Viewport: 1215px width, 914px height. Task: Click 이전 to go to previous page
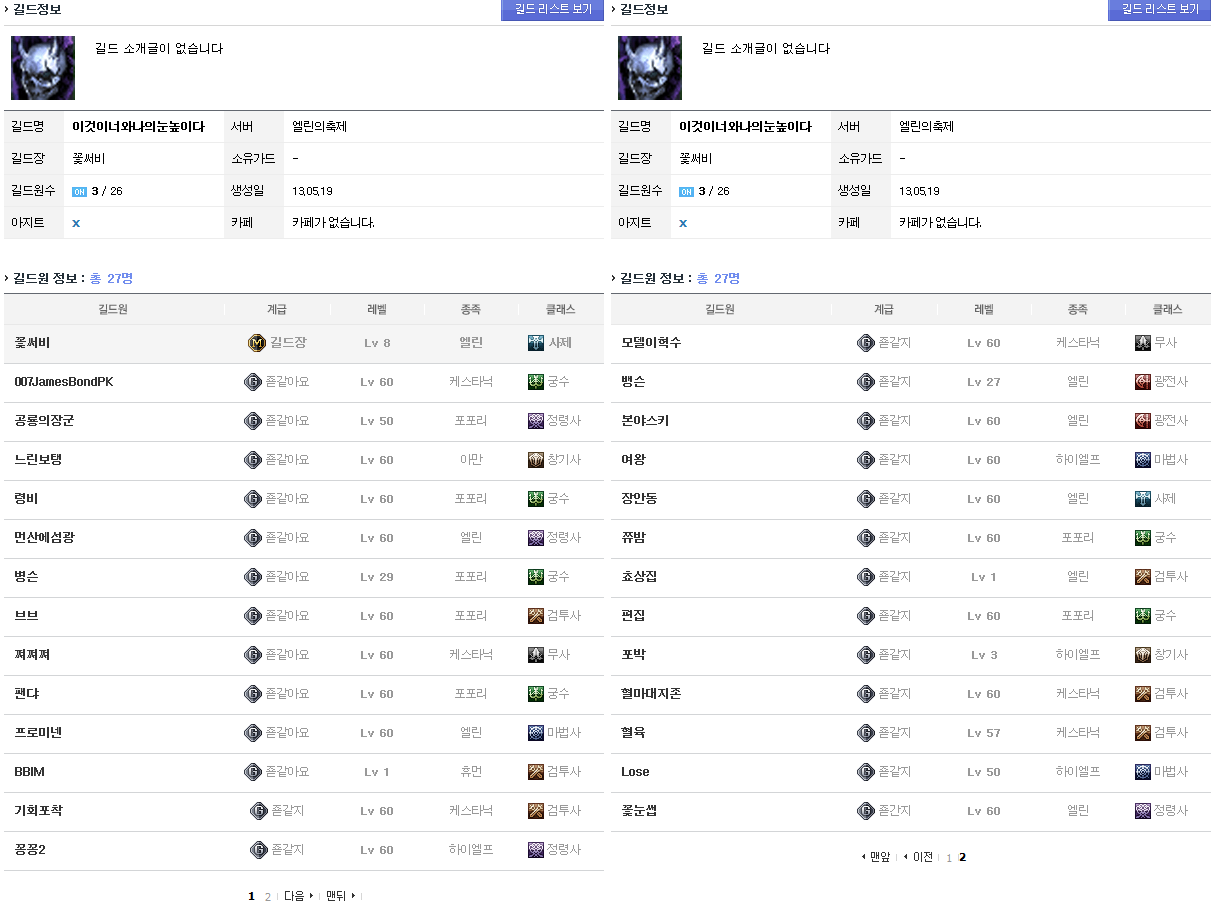pos(919,857)
